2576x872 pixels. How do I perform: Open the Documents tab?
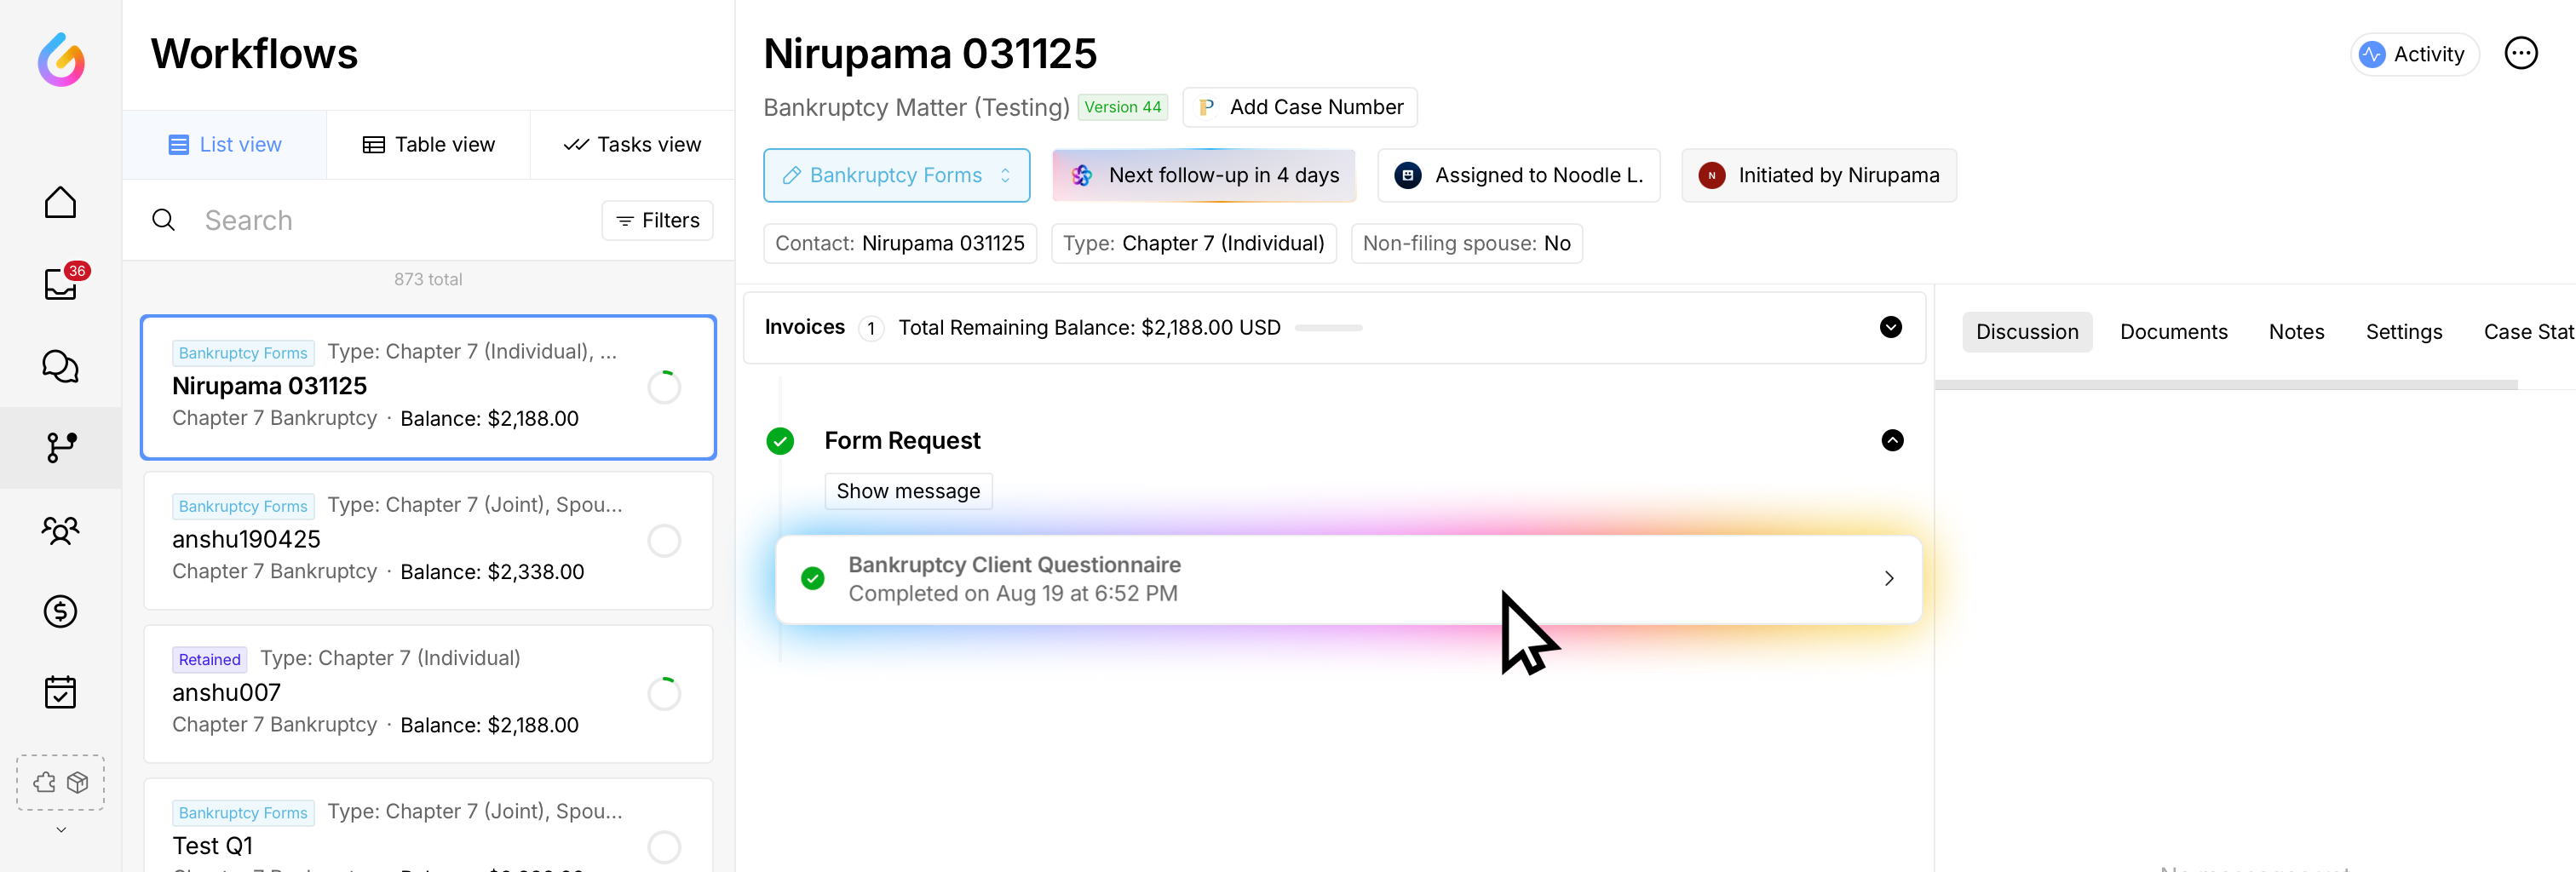click(x=2173, y=332)
